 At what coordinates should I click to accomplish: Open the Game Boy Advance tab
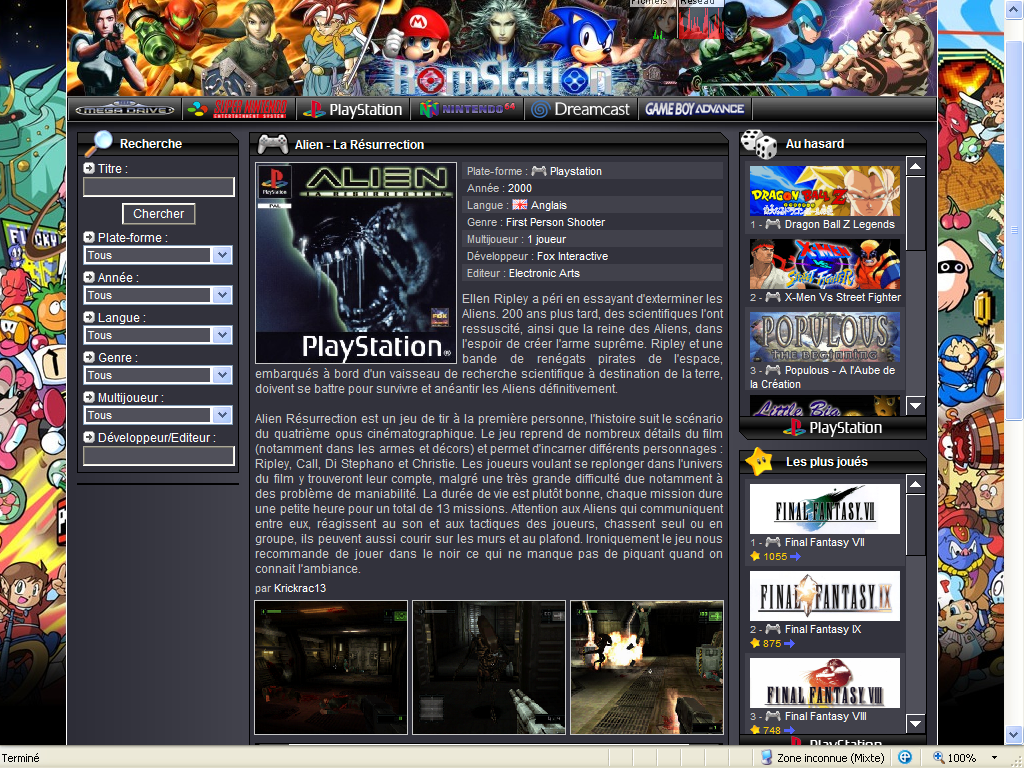tap(694, 110)
